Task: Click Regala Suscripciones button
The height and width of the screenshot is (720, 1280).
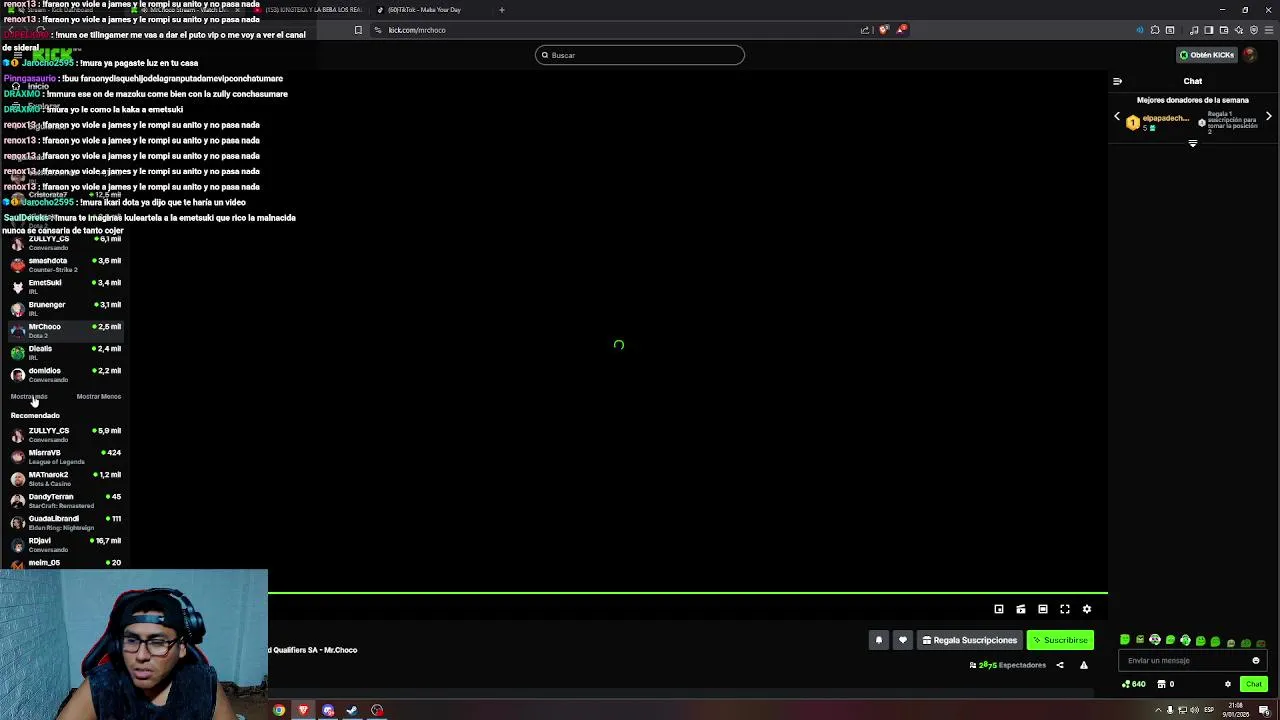Action: point(970,640)
